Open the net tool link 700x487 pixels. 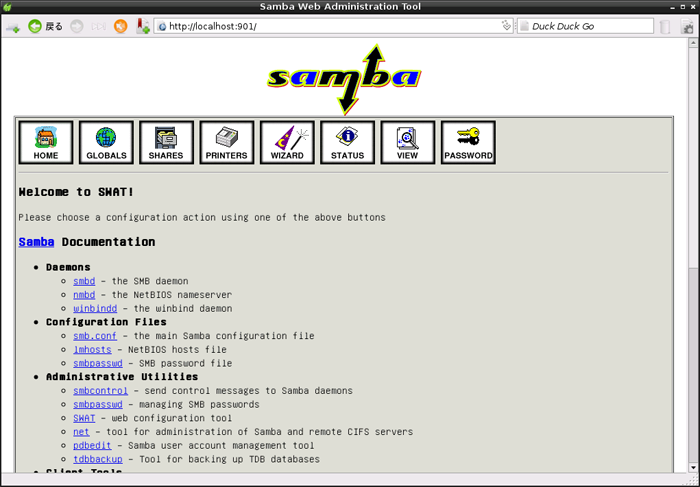pyautogui.click(x=81, y=432)
